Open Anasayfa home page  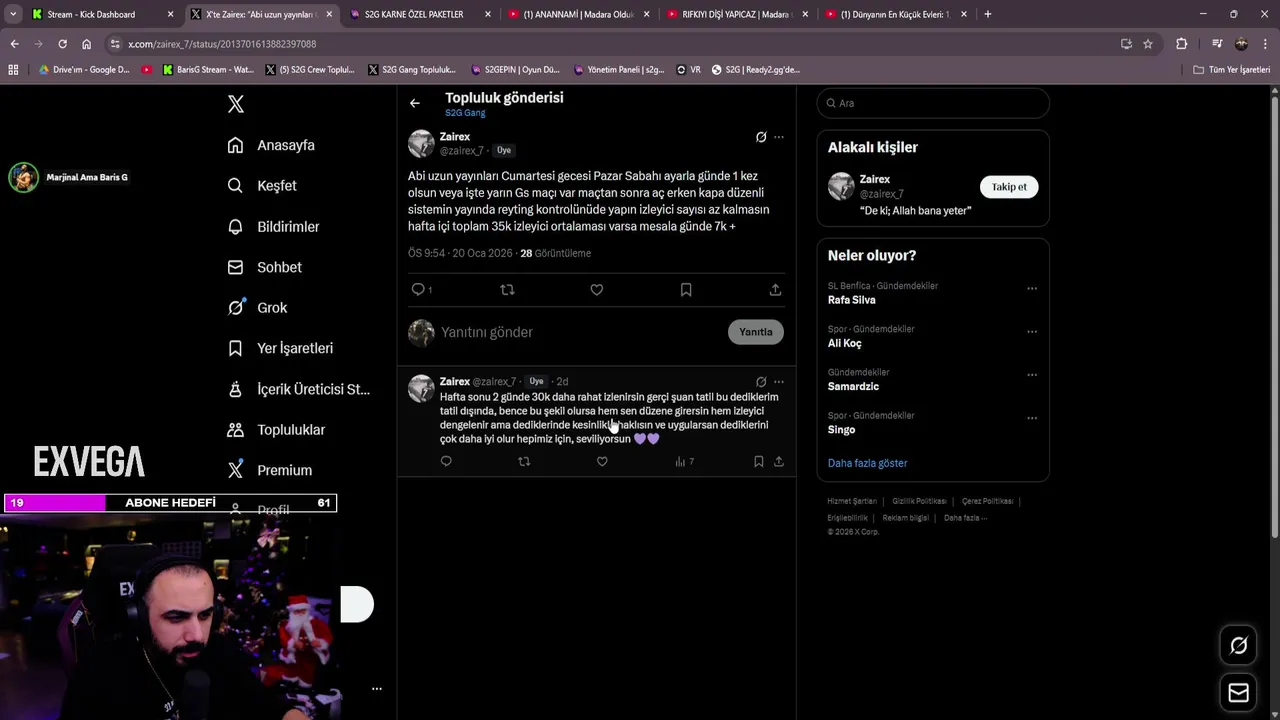pyautogui.click(x=271, y=145)
